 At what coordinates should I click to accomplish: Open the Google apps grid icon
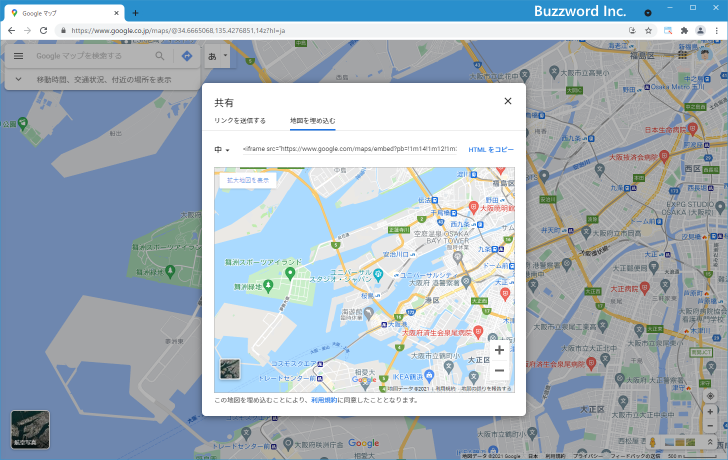pyautogui.click(x=682, y=55)
